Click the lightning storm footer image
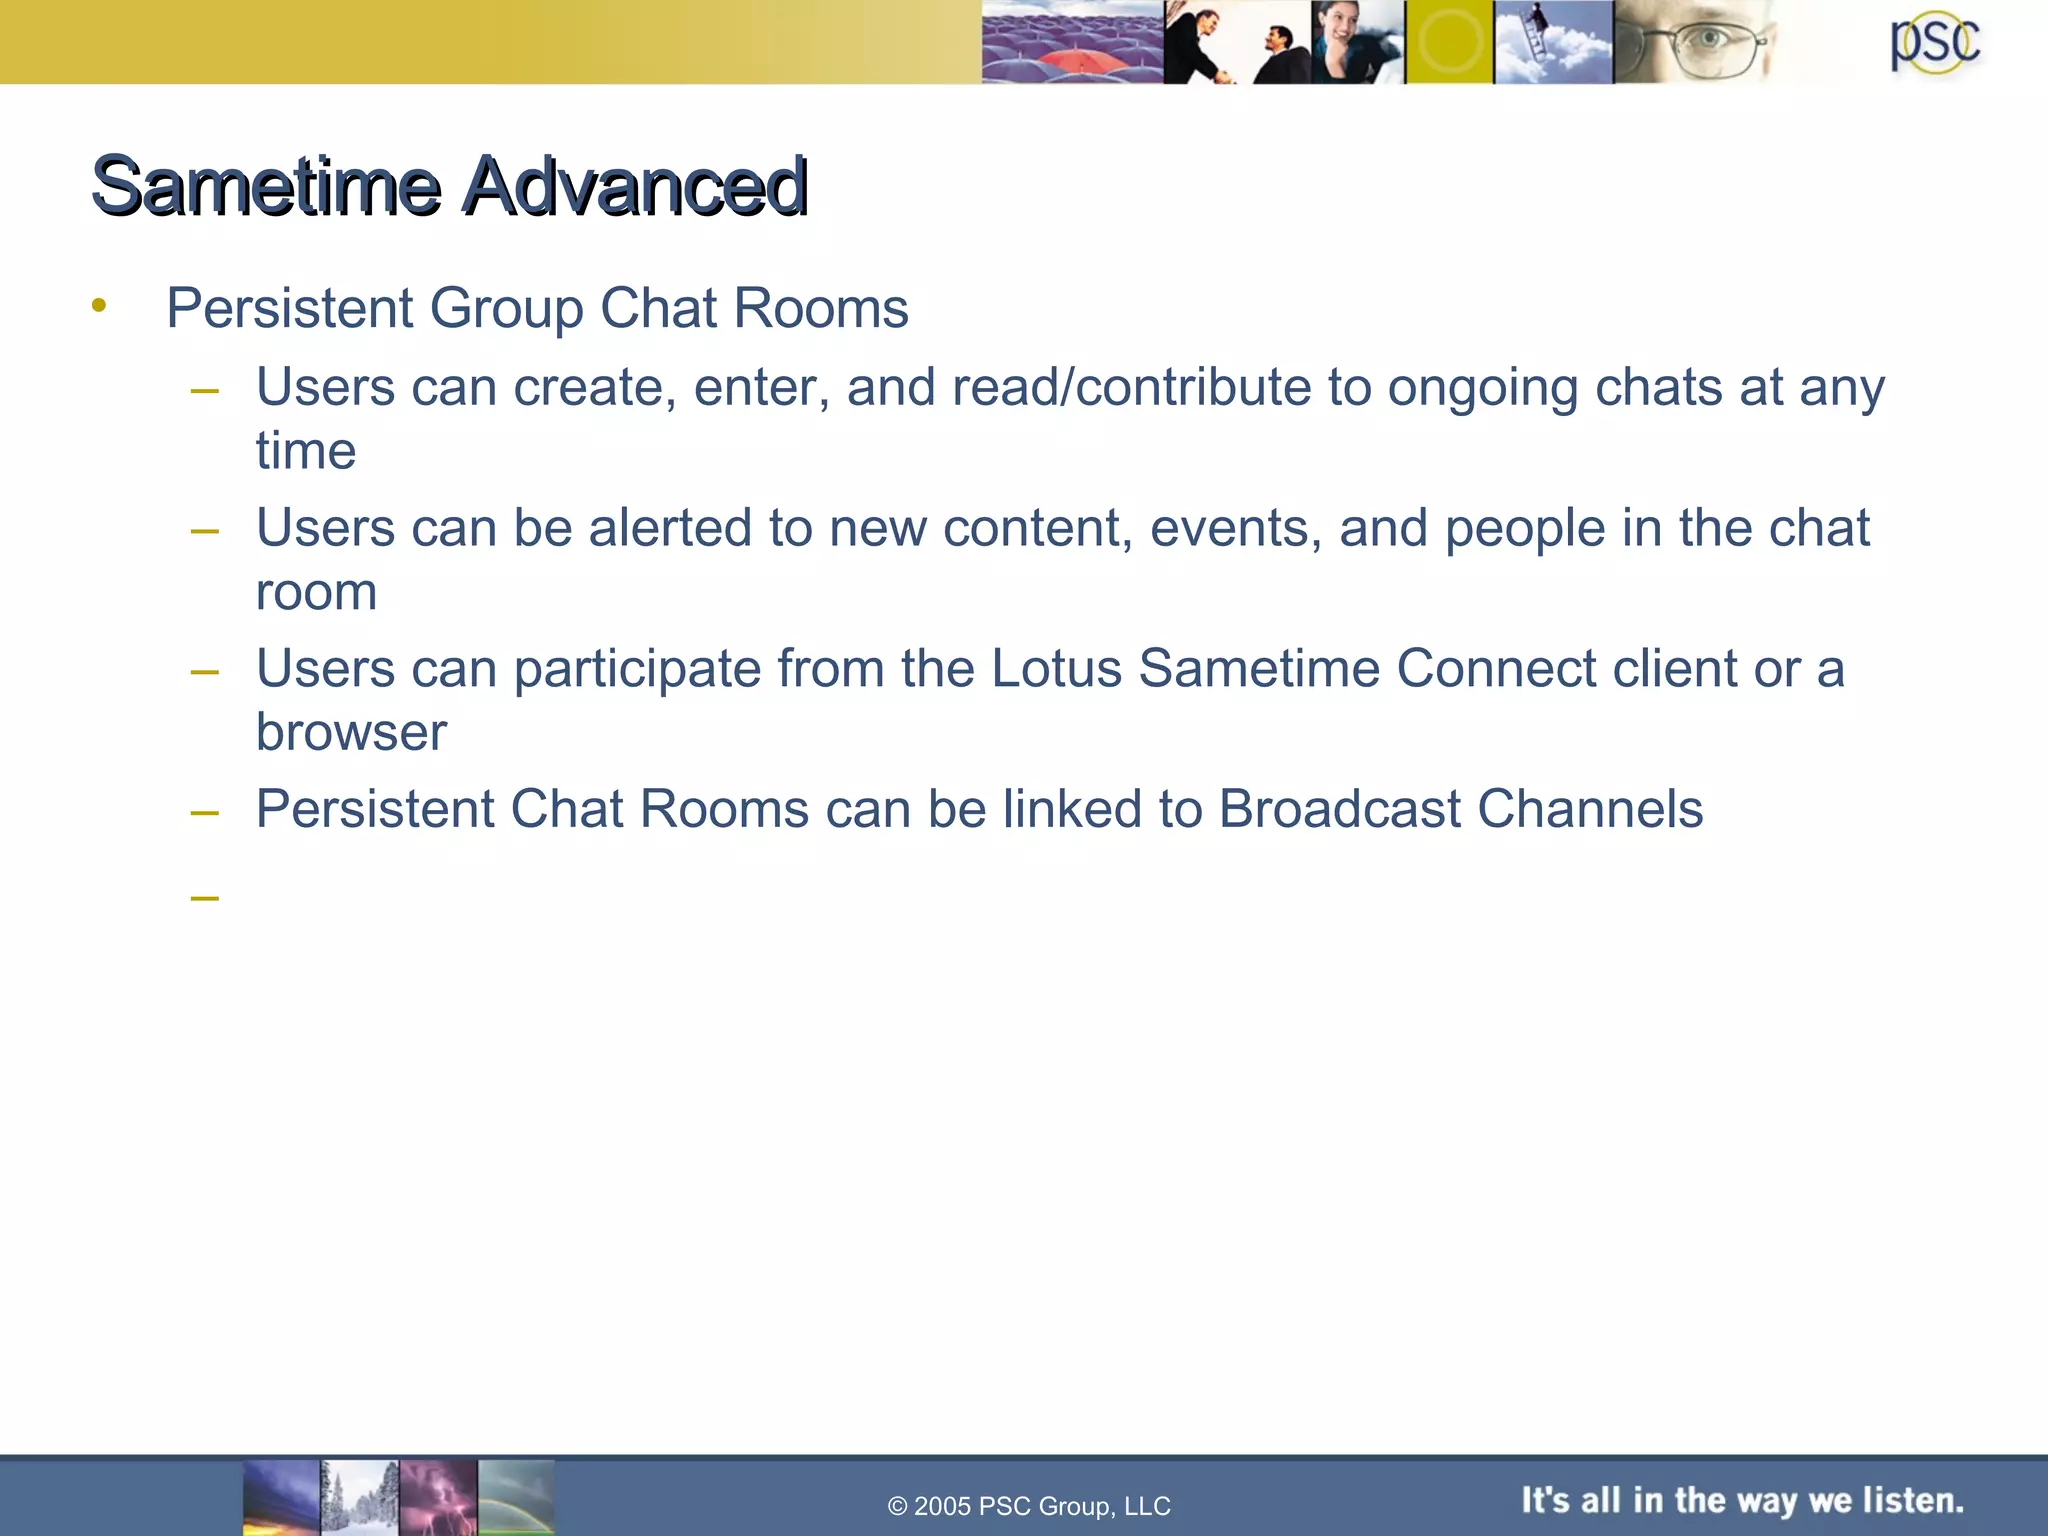 click(438, 1497)
